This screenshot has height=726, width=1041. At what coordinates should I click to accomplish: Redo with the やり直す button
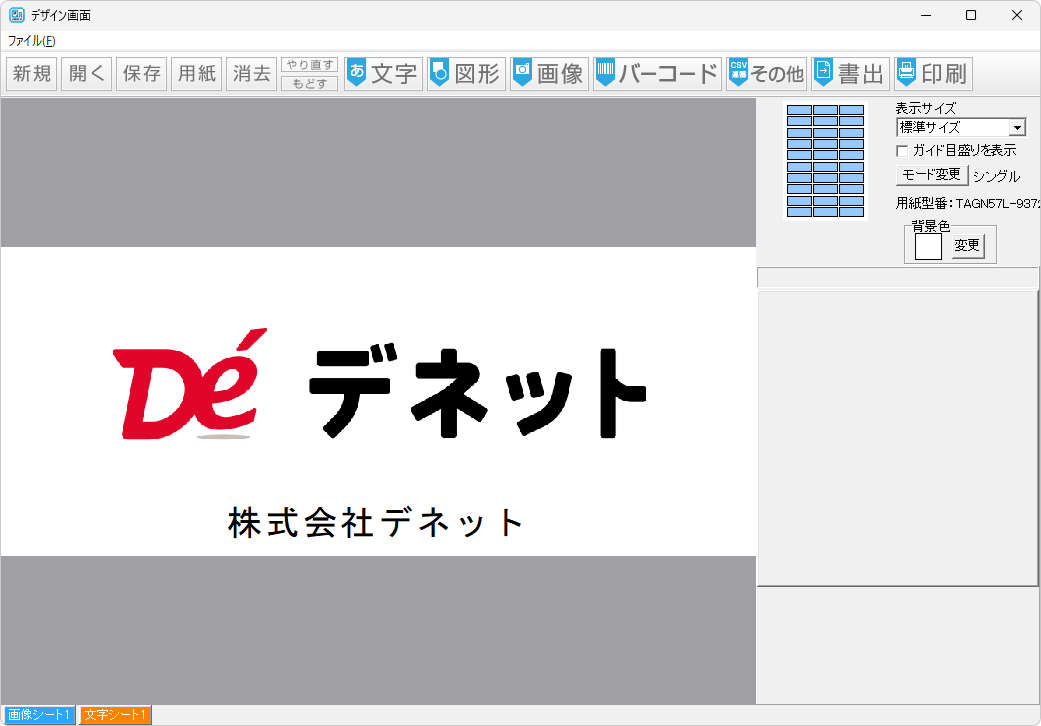309,64
